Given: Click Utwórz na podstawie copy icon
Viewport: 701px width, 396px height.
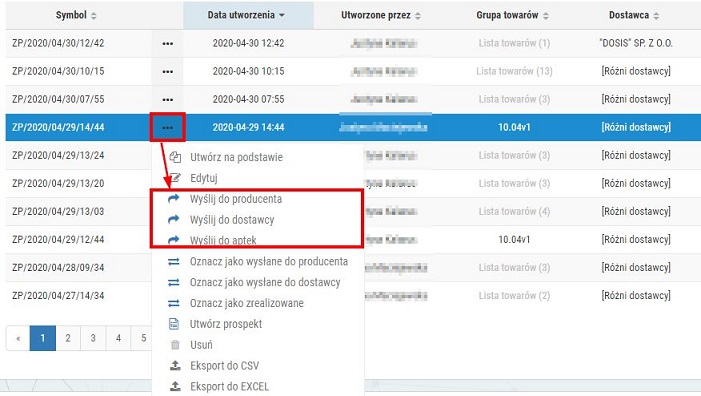Looking at the screenshot, I should pos(175,157).
